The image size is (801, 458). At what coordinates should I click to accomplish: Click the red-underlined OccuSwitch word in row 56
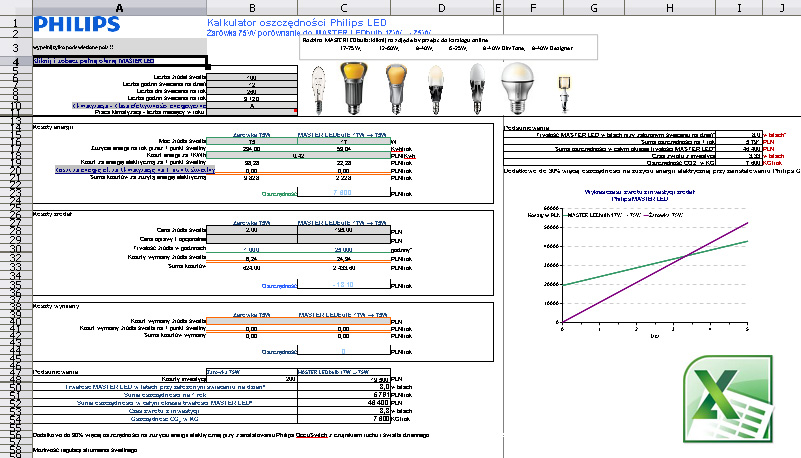(x=311, y=435)
